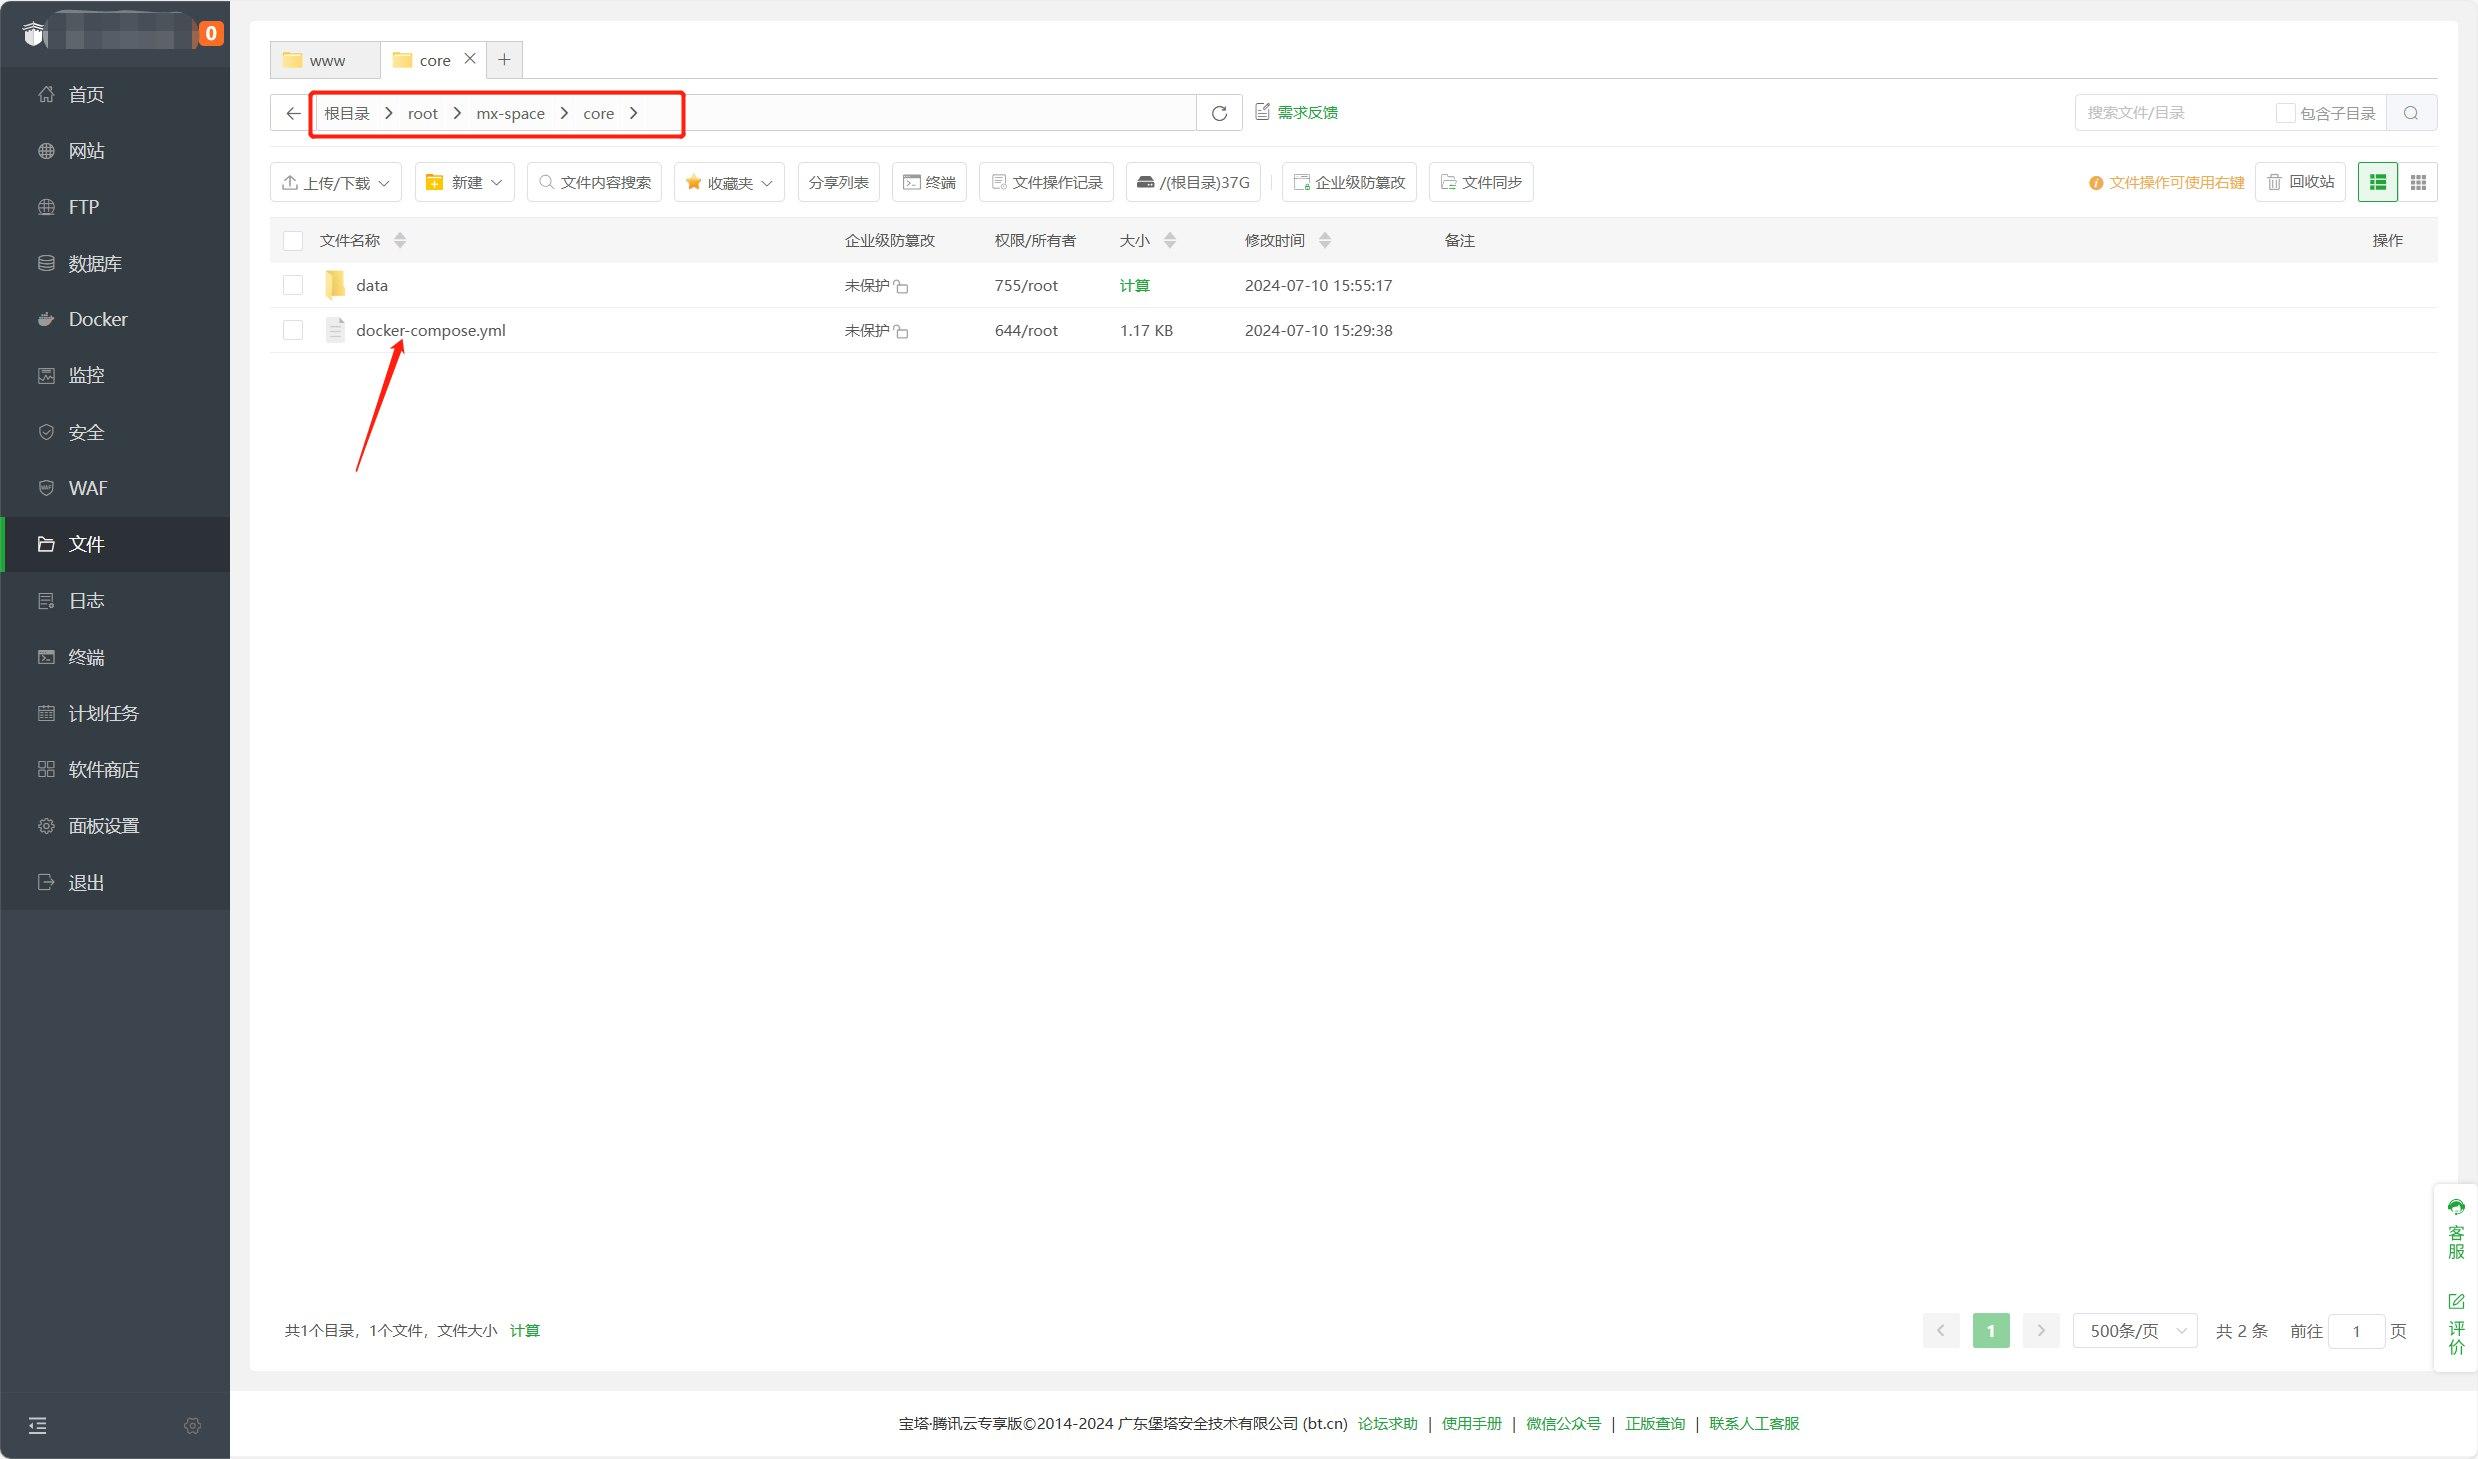Open 文件操作记录
Screen dimensions: 2478x1459
click(x=1046, y=182)
